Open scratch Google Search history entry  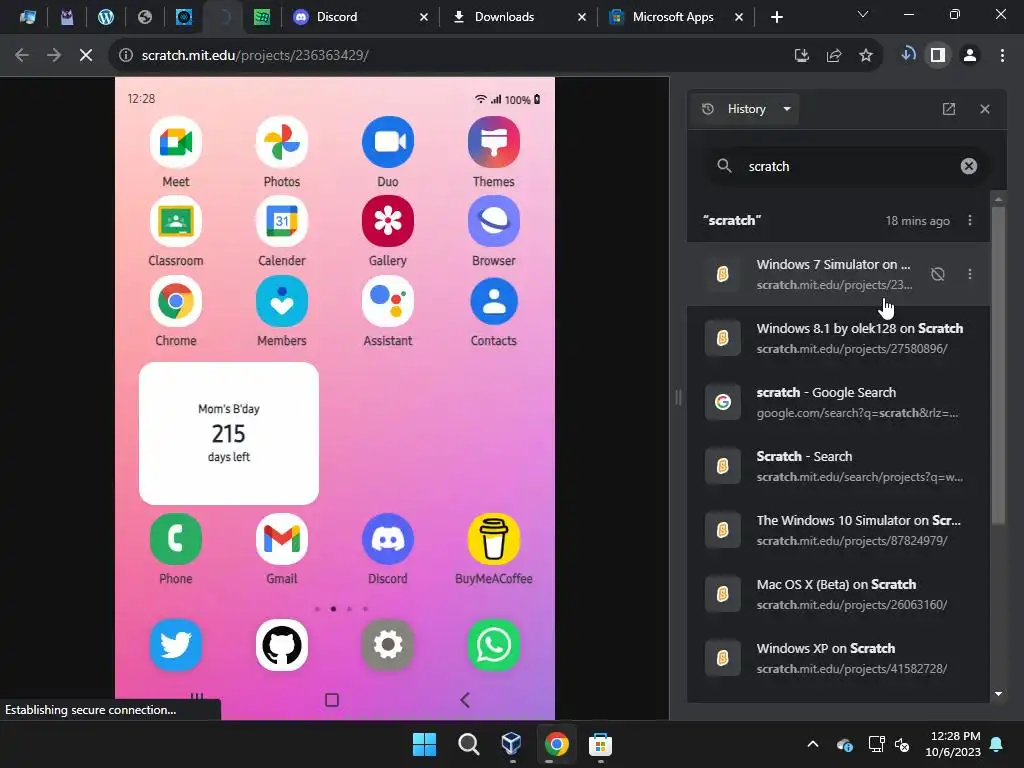(x=839, y=402)
